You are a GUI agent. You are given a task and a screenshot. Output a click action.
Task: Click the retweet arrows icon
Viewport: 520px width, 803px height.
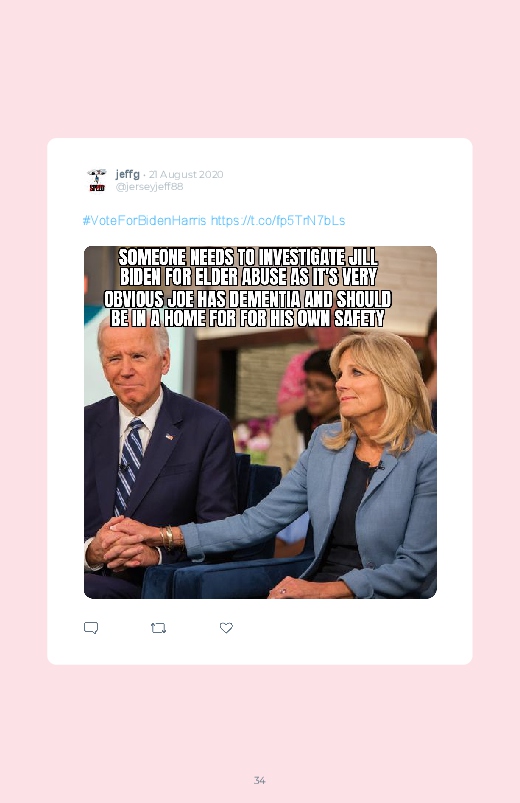pyautogui.click(x=158, y=627)
